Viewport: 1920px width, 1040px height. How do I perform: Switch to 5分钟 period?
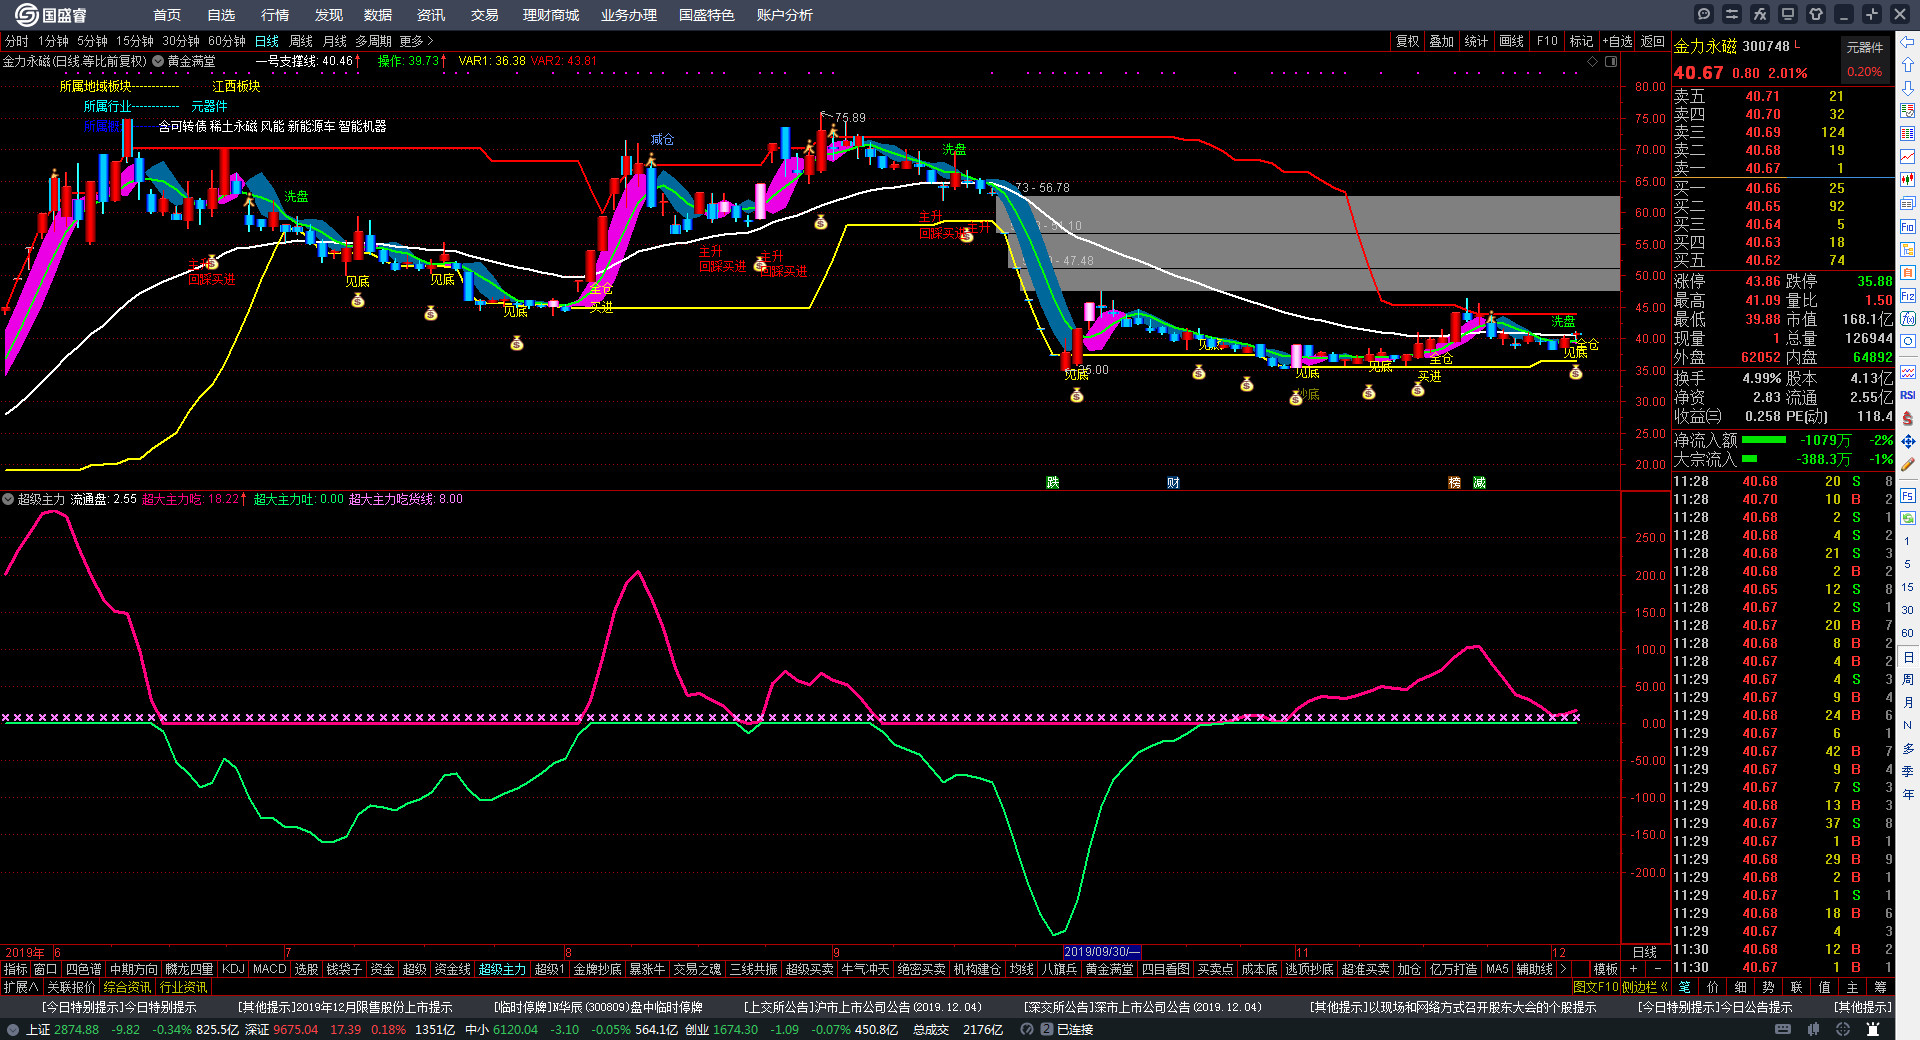coord(92,41)
